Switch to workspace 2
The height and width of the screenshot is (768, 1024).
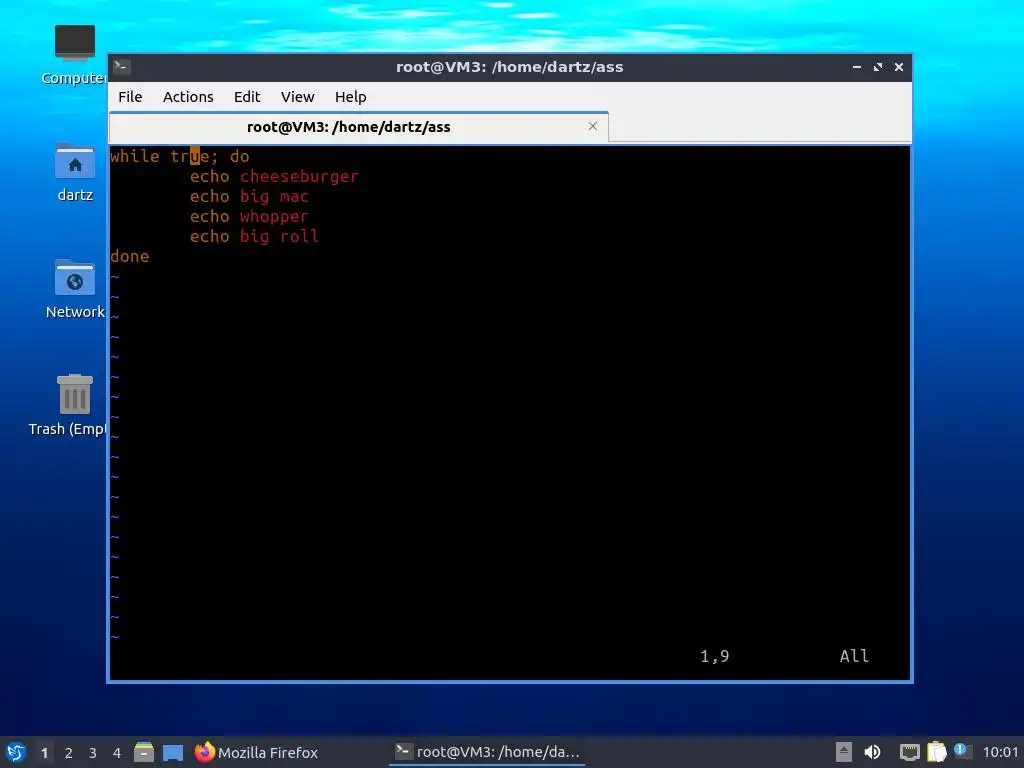pyautogui.click(x=69, y=753)
